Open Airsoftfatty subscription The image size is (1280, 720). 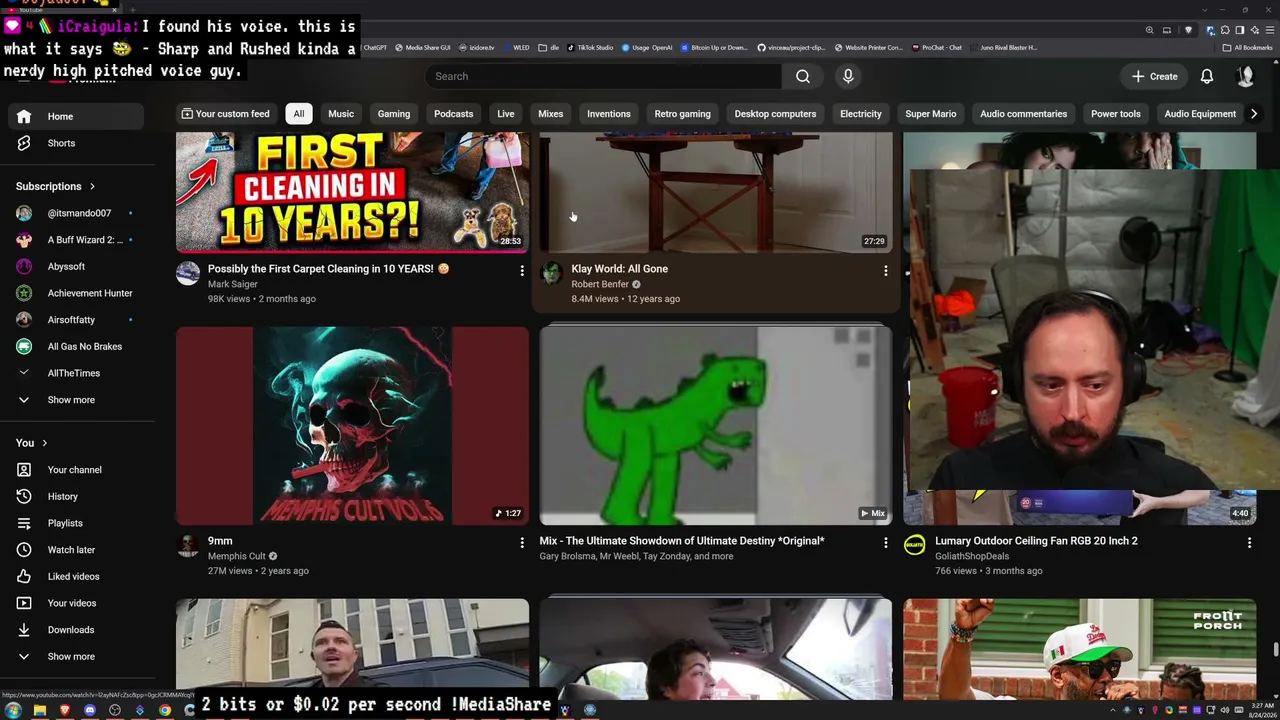[76, 320]
